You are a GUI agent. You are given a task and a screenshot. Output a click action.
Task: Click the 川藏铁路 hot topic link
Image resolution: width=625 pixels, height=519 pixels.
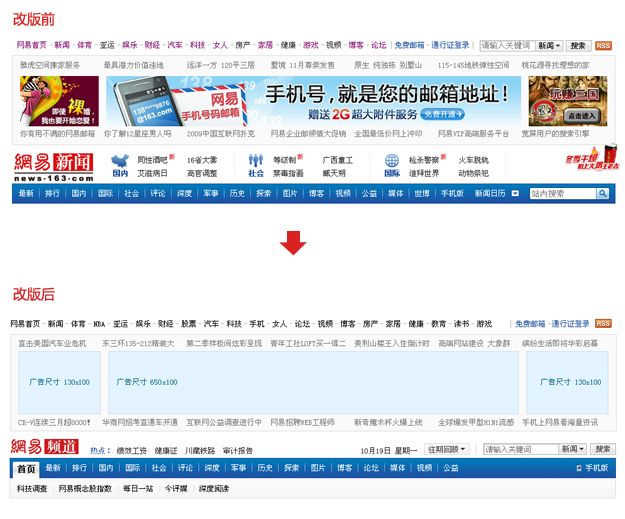tap(200, 450)
